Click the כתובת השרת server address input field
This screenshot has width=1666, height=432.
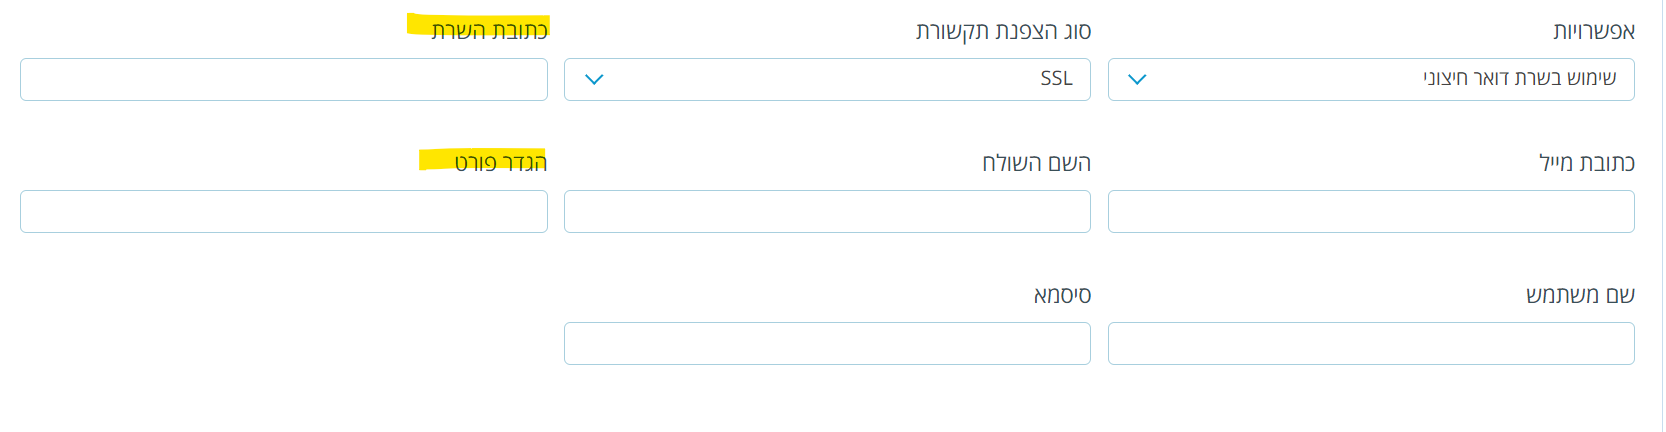(x=284, y=79)
